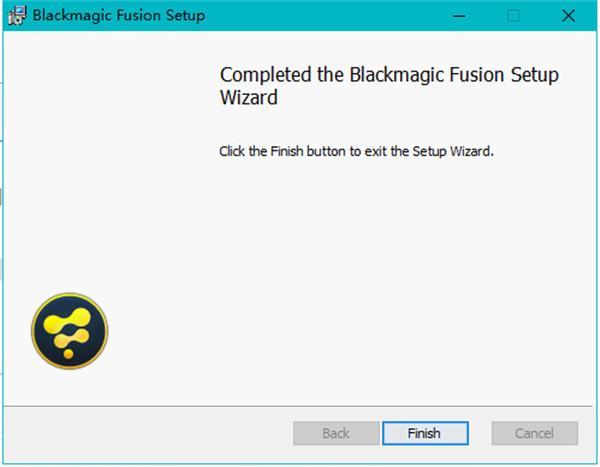
Task: Click the disabled Cancel button
Action: [x=535, y=433]
